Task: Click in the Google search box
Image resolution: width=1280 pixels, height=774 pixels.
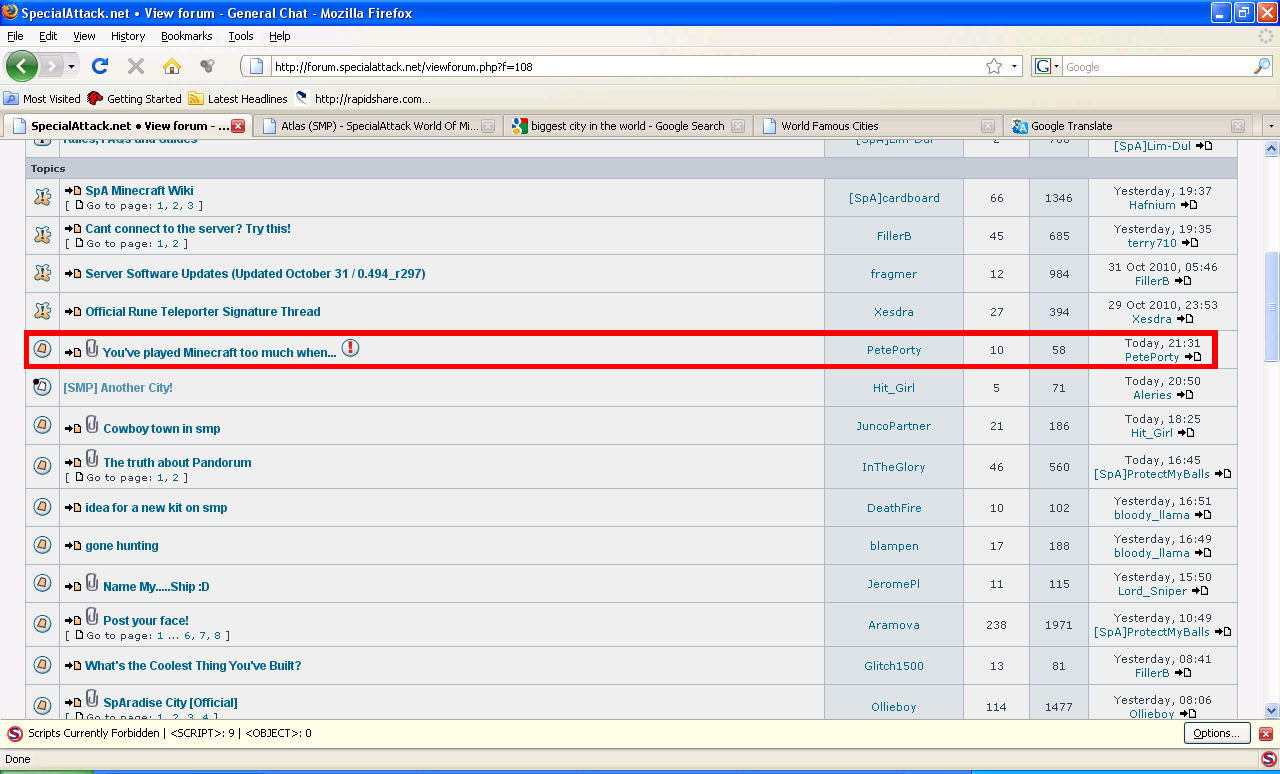Action: pos(1156,67)
